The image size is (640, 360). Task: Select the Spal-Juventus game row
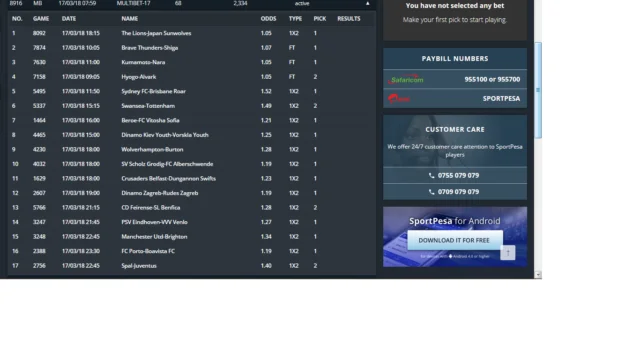click(x=192, y=266)
